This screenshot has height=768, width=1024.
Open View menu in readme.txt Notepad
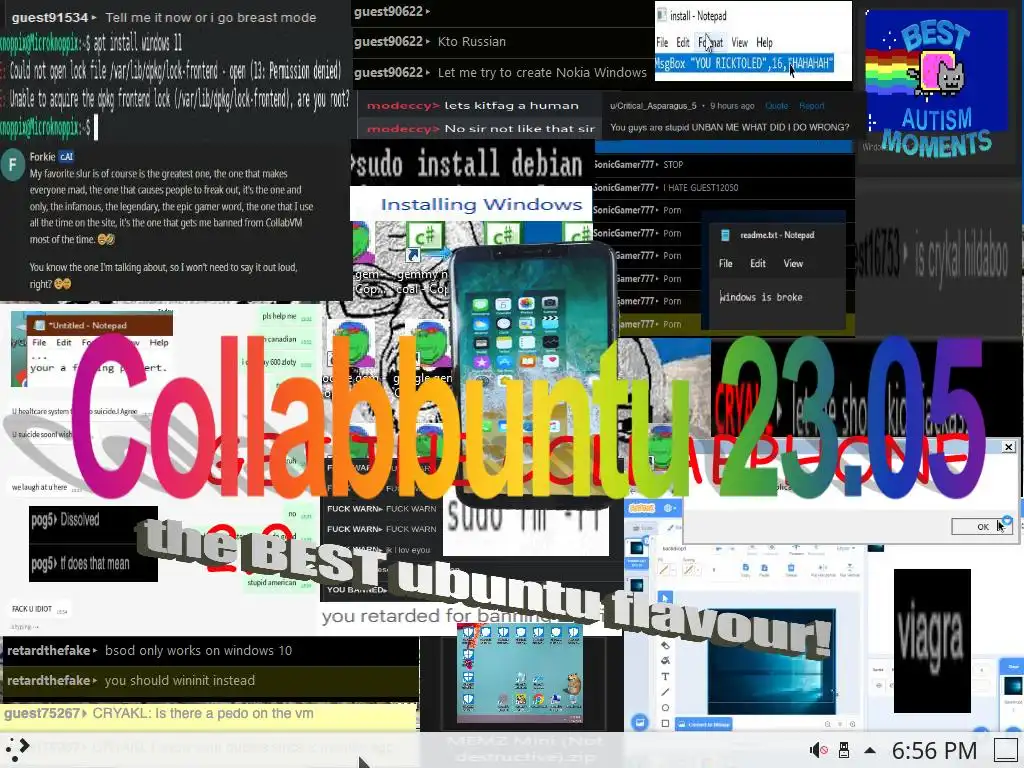point(793,263)
